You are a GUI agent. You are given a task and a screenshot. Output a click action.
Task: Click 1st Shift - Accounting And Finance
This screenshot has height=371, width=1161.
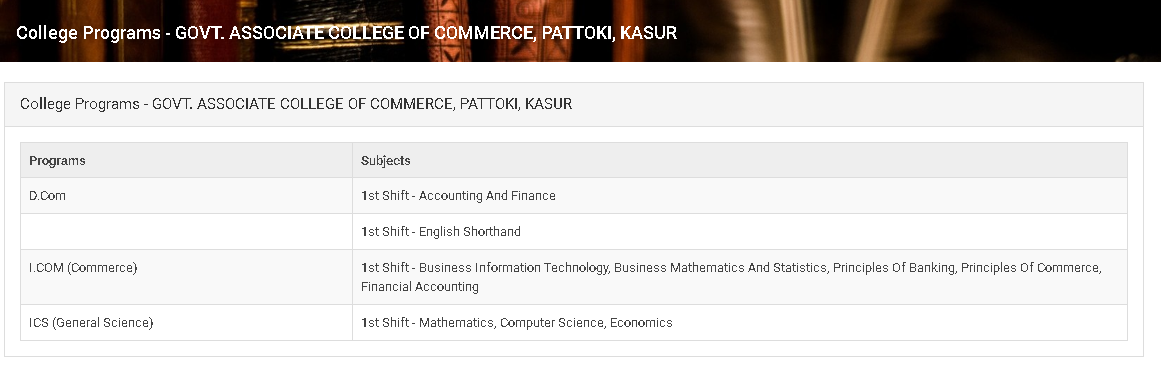tap(458, 195)
